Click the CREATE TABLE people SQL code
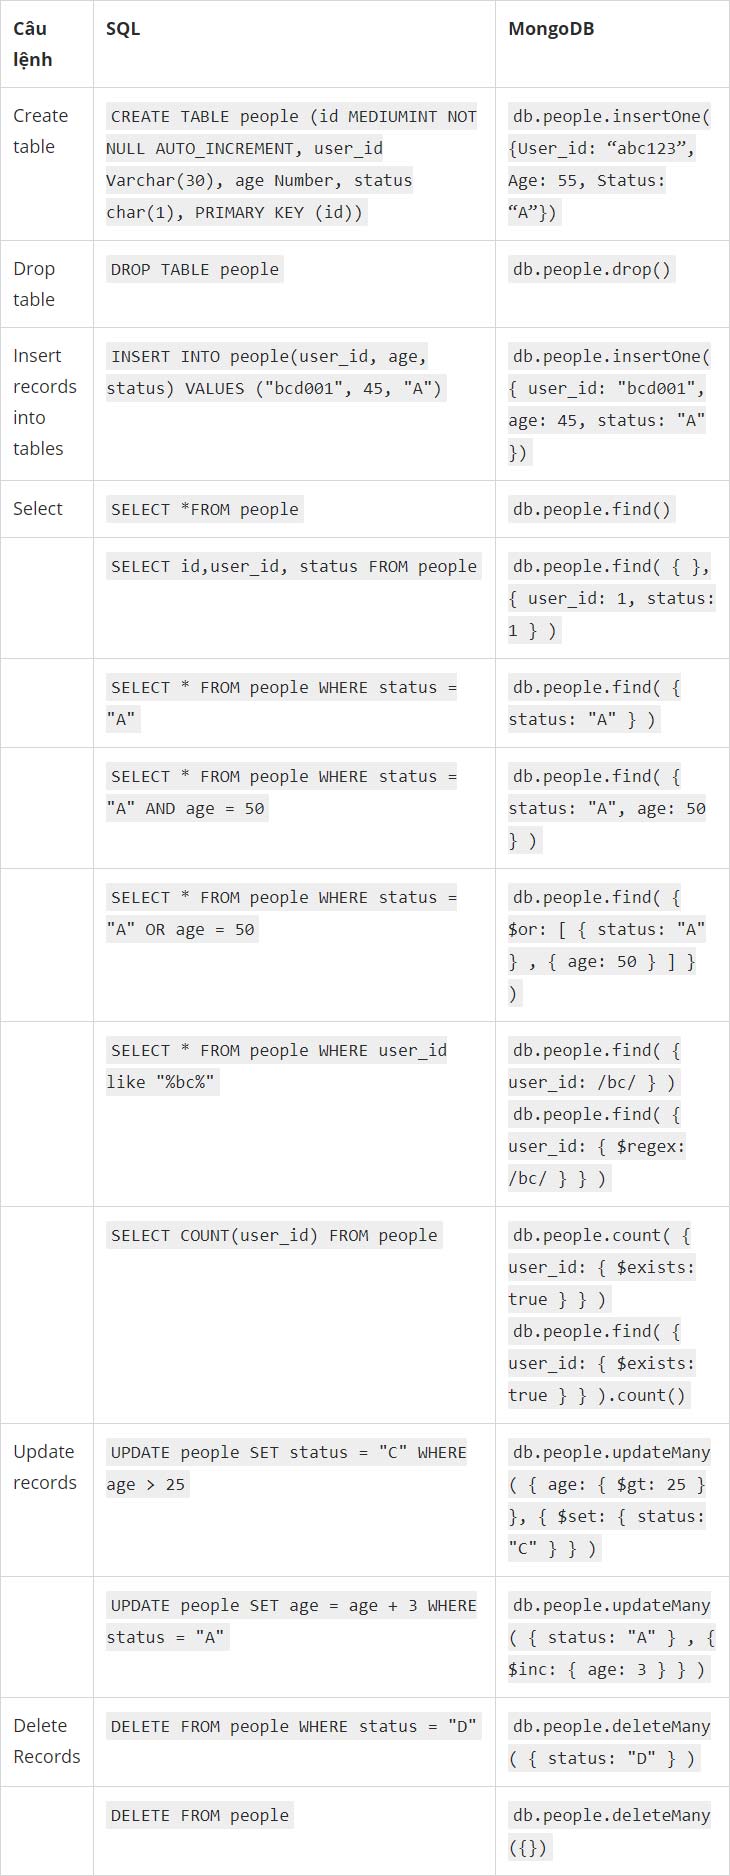Image resolution: width=730 pixels, height=1876 pixels. pos(293,164)
